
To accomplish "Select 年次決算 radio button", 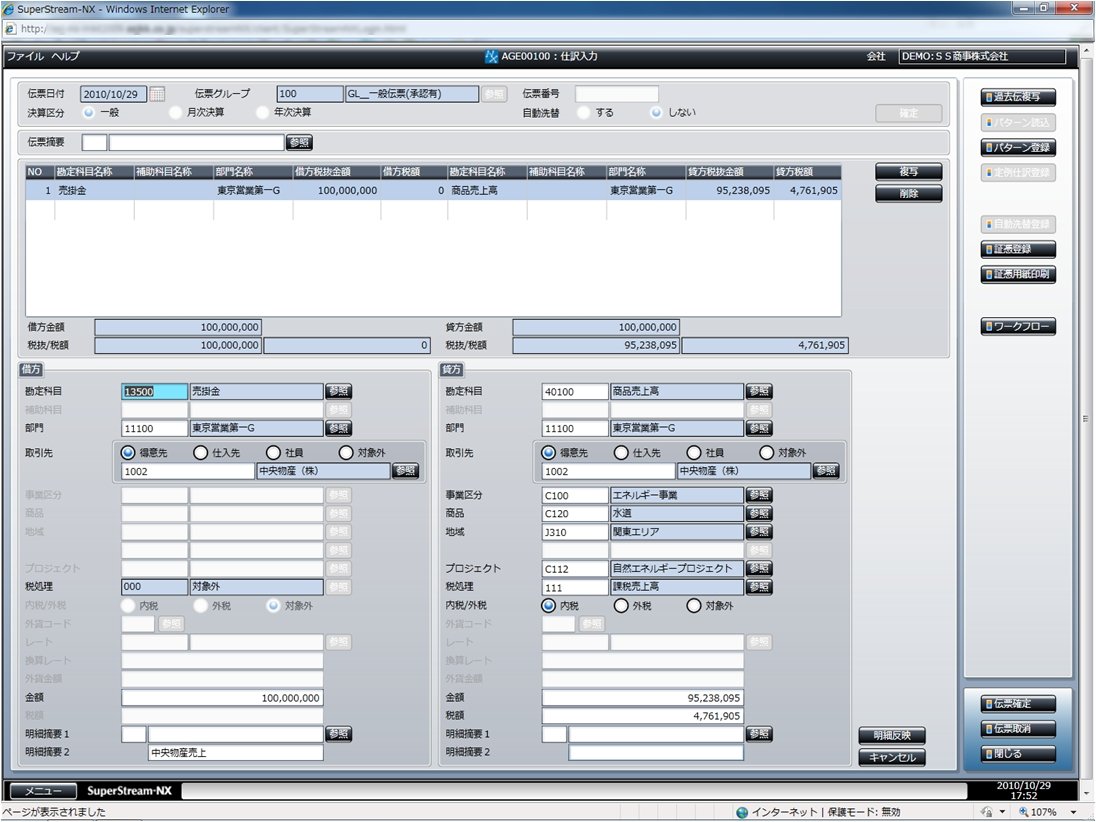I will pos(262,112).
